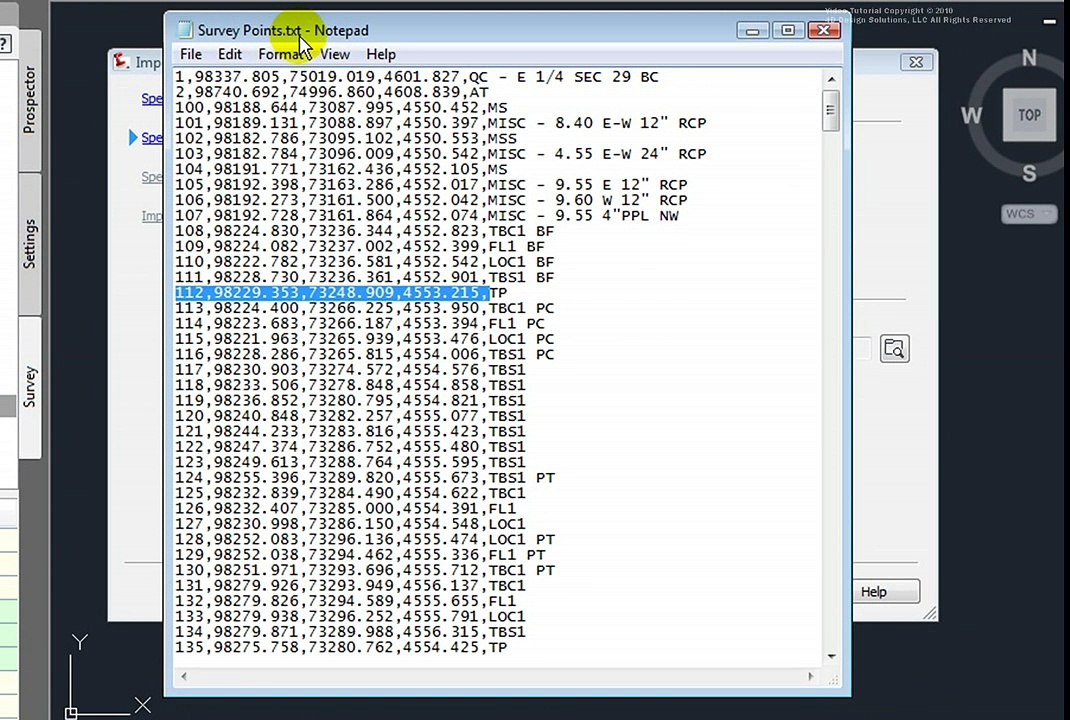Click the highlighted line for point 112

(341, 293)
